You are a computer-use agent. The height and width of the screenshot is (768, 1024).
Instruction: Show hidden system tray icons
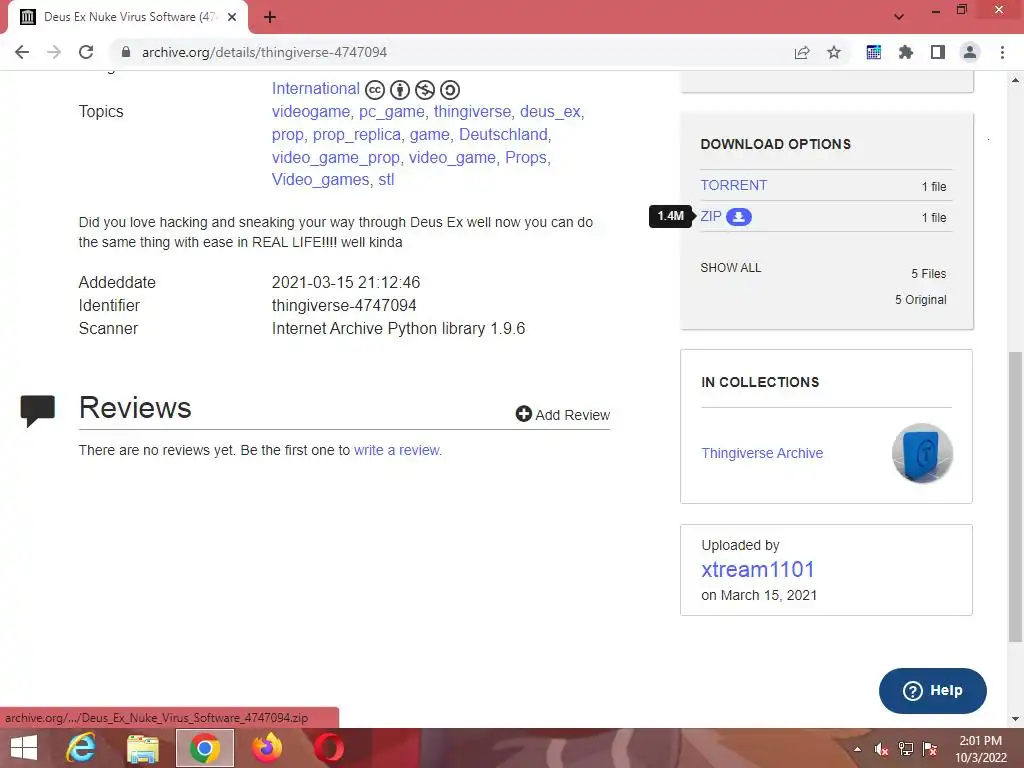[857, 749]
